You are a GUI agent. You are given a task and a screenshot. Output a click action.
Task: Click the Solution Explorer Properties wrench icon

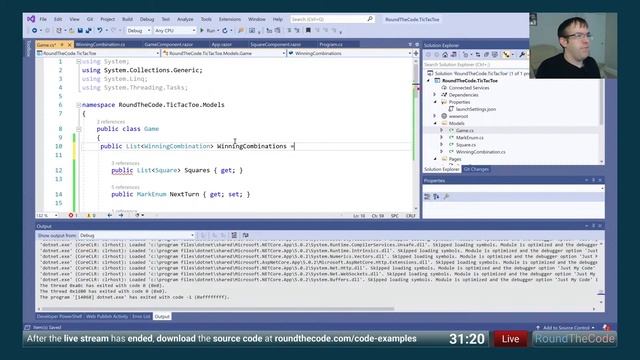pyautogui.click(x=522, y=55)
